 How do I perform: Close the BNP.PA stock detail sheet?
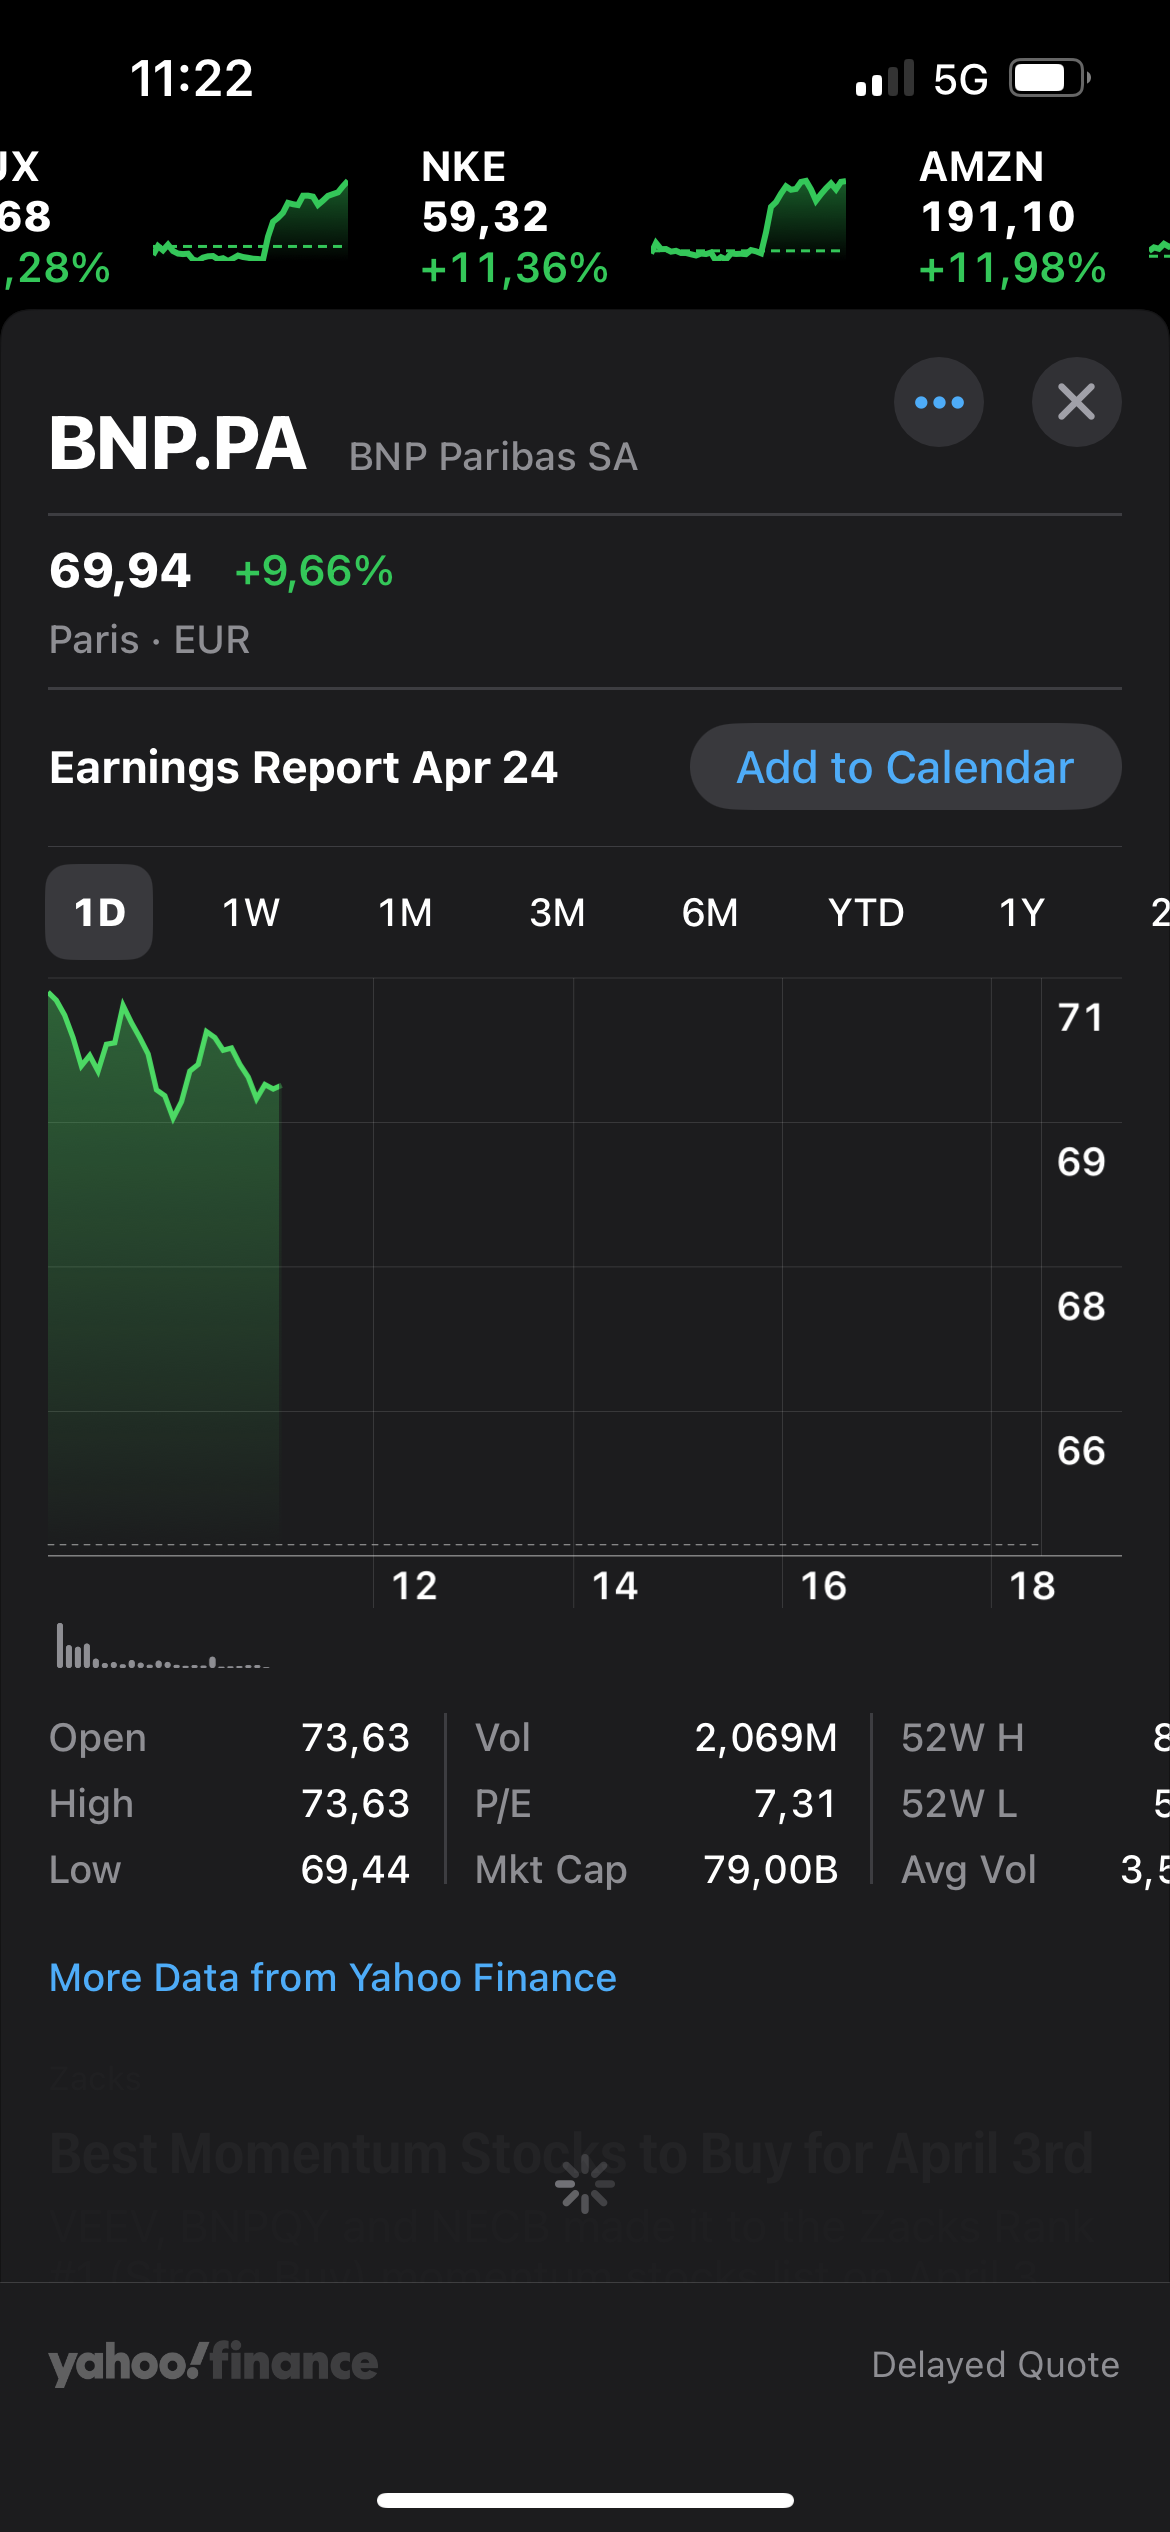1076,402
